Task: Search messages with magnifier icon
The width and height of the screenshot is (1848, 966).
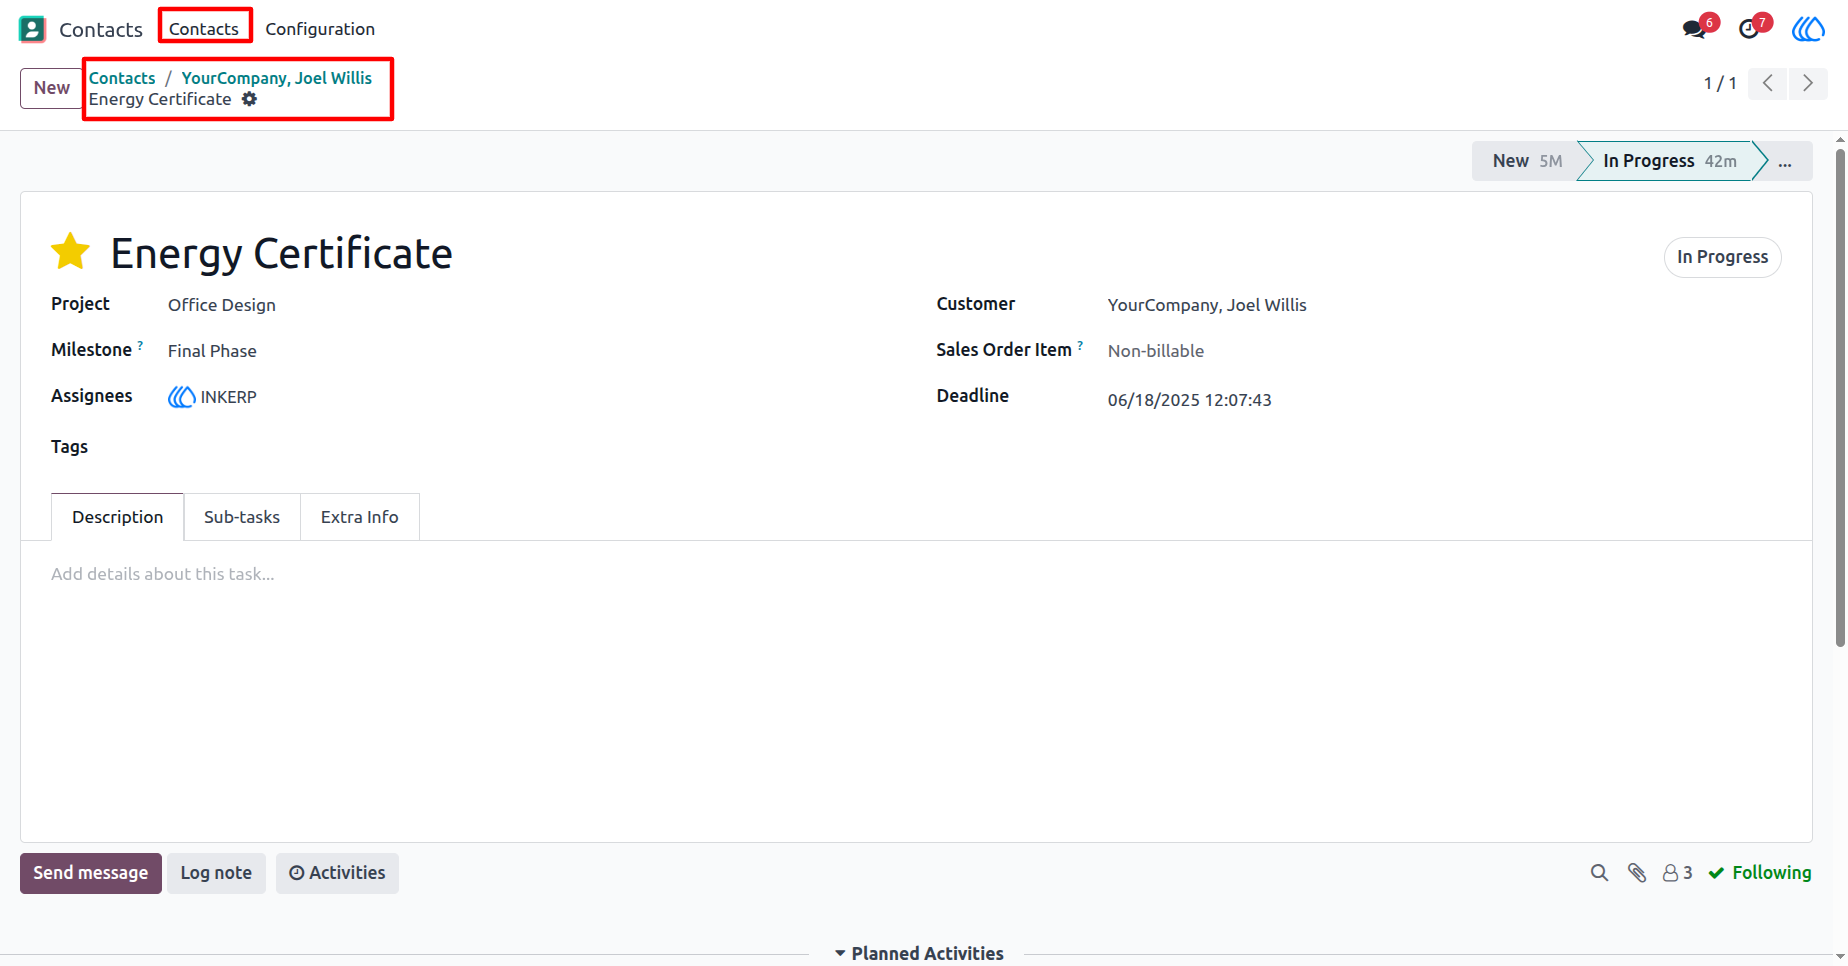Action: click(1599, 873)
